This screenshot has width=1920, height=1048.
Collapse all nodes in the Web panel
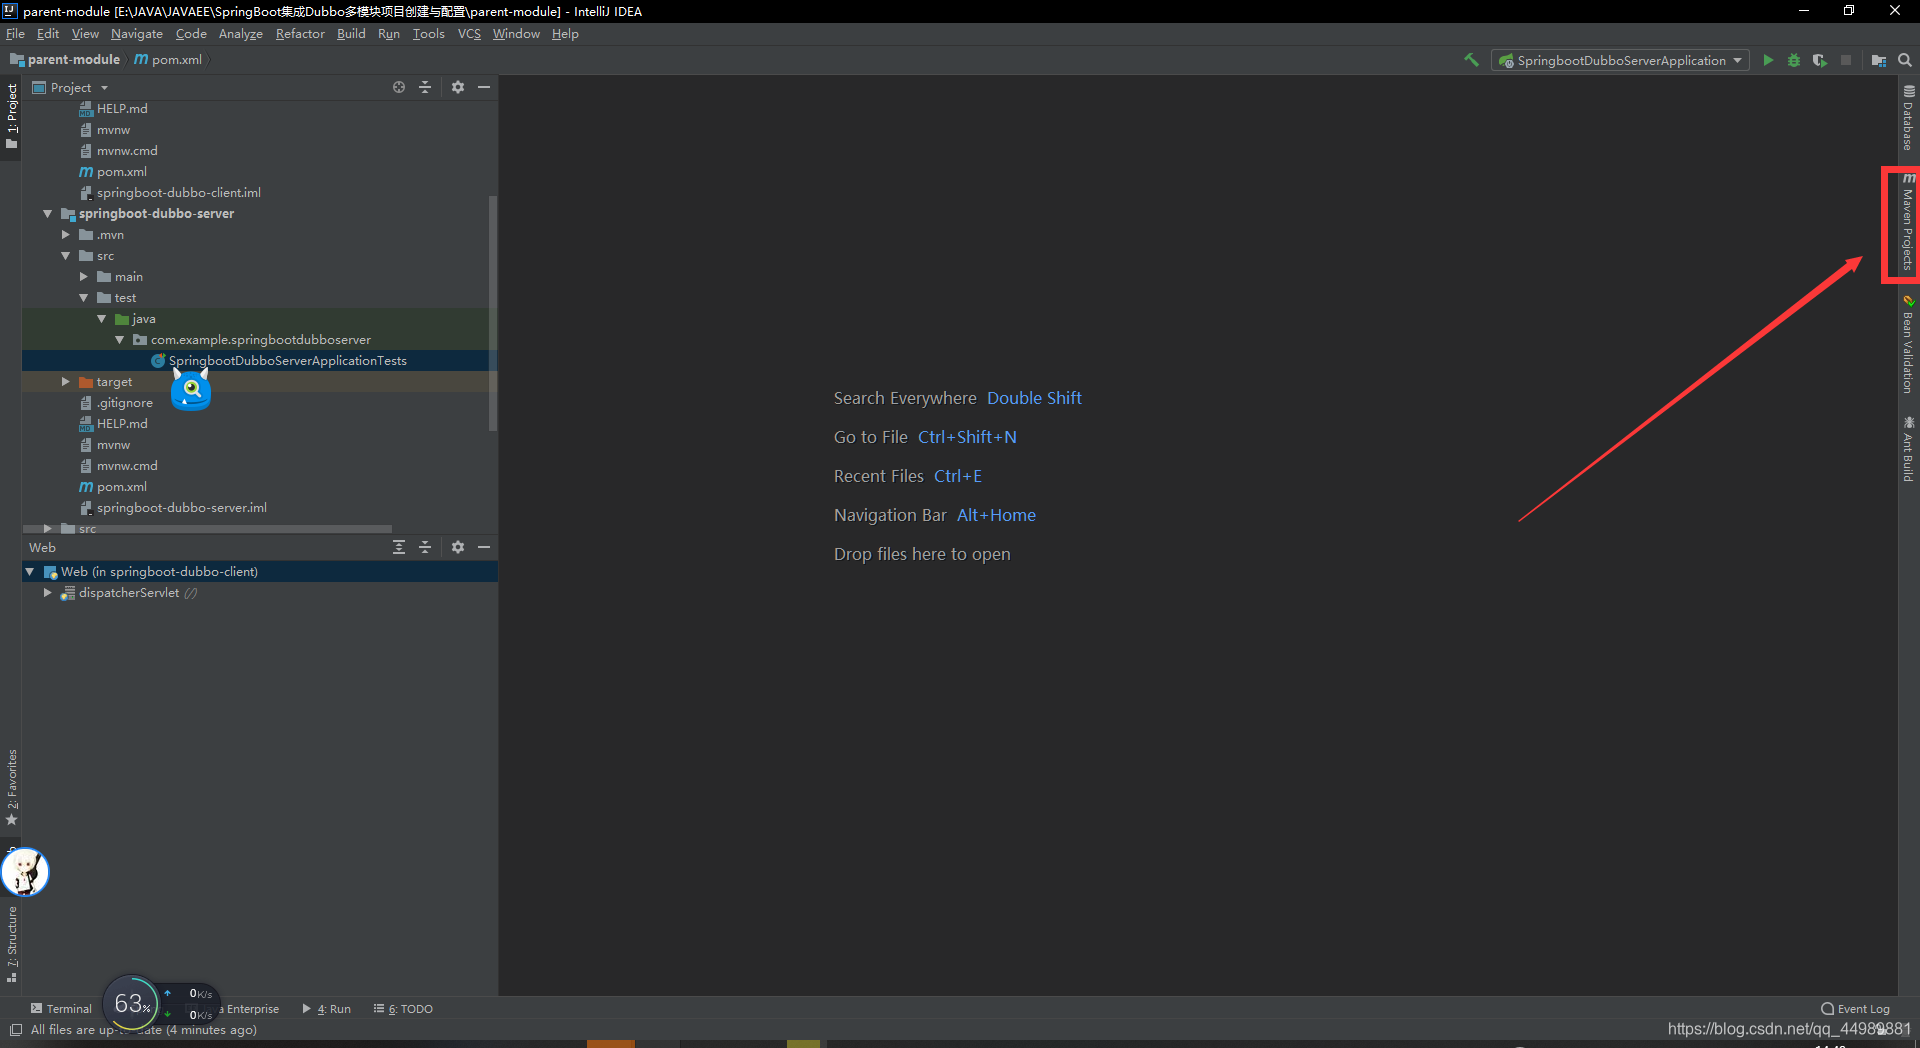[x=425, y=547]
